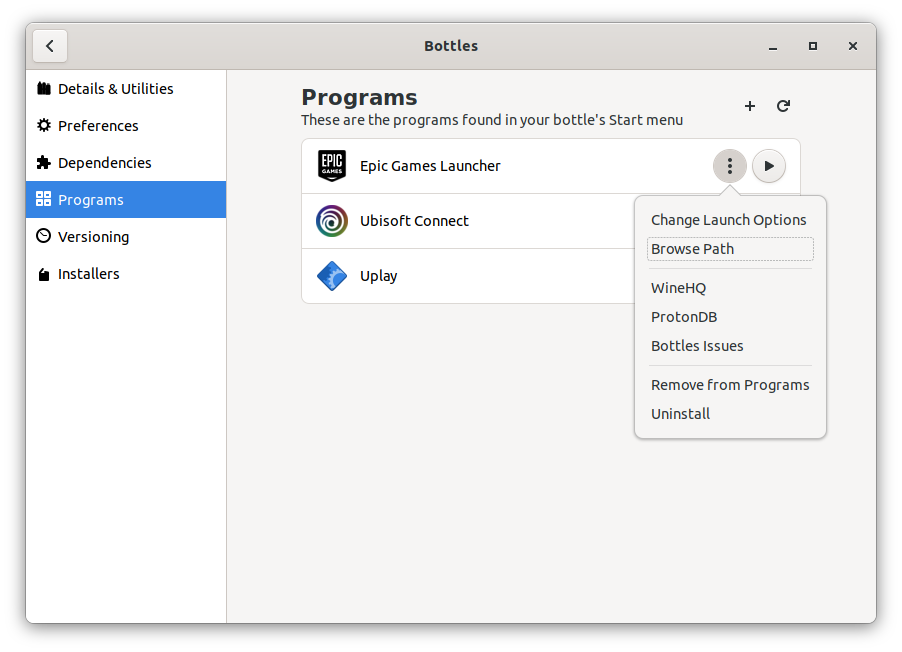Click the Uplay program icon
Viewport: 902px width, 652px height.
click(x=331, y=275)
